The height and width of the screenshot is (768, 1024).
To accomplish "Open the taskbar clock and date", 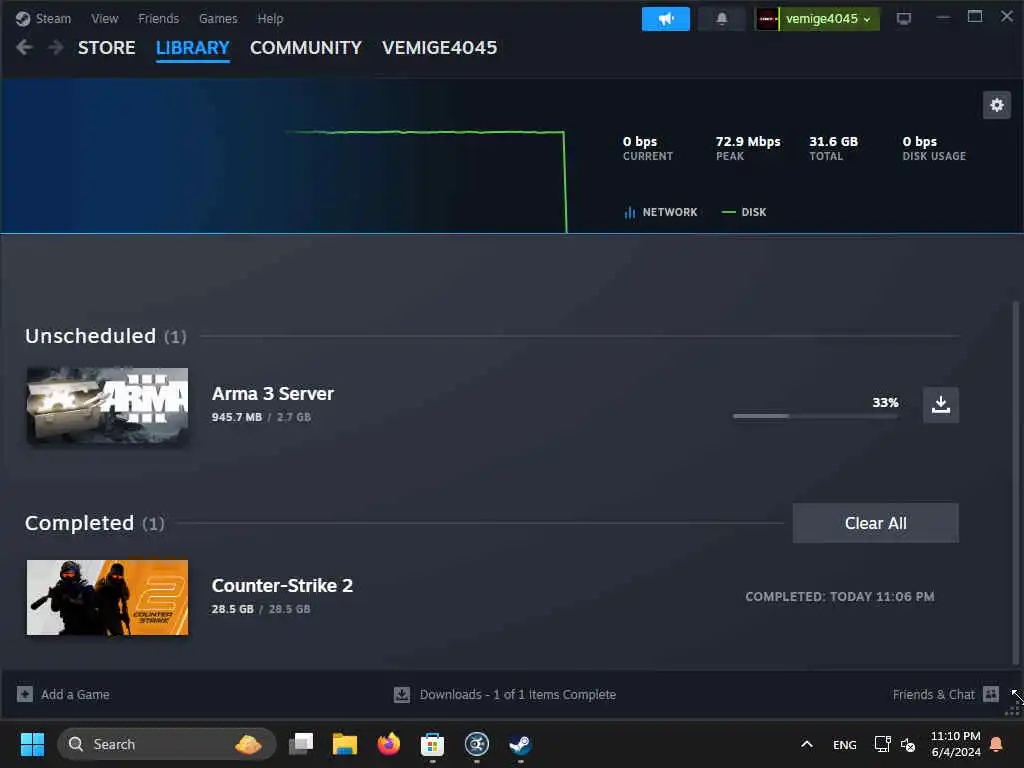I will pos(955,744).
